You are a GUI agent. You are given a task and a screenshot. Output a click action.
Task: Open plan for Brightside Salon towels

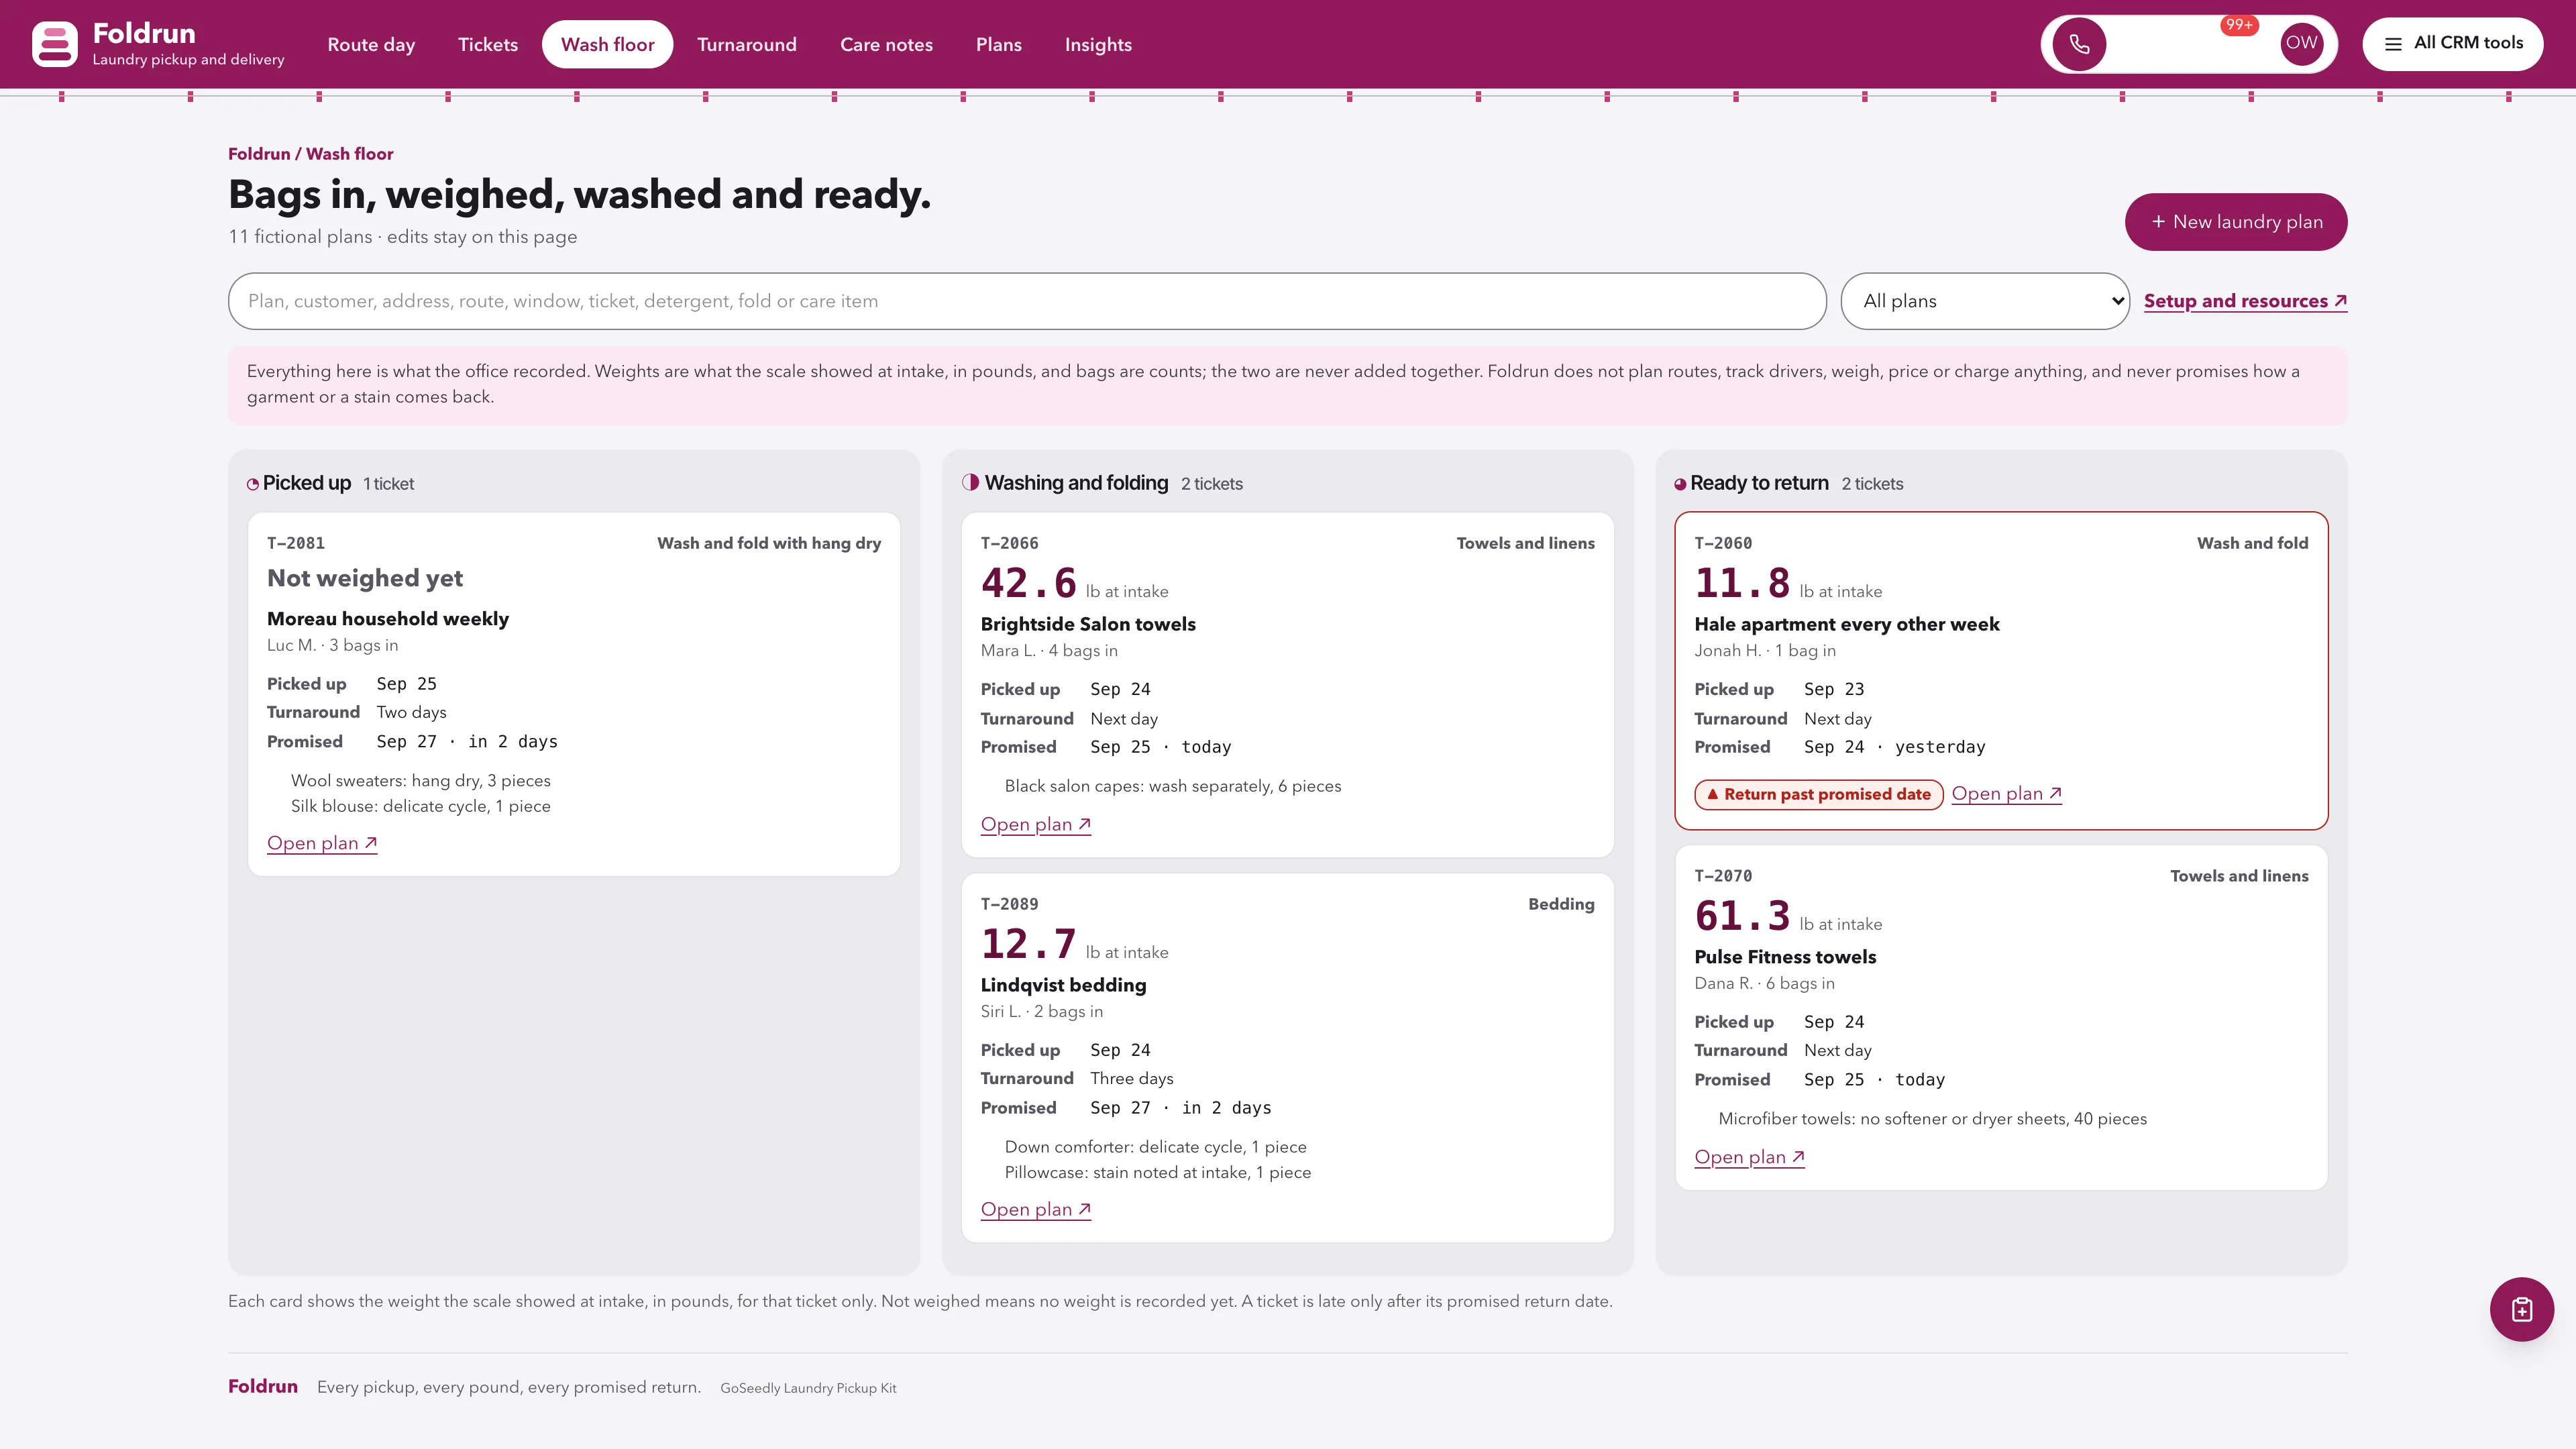coord(1036,824)
